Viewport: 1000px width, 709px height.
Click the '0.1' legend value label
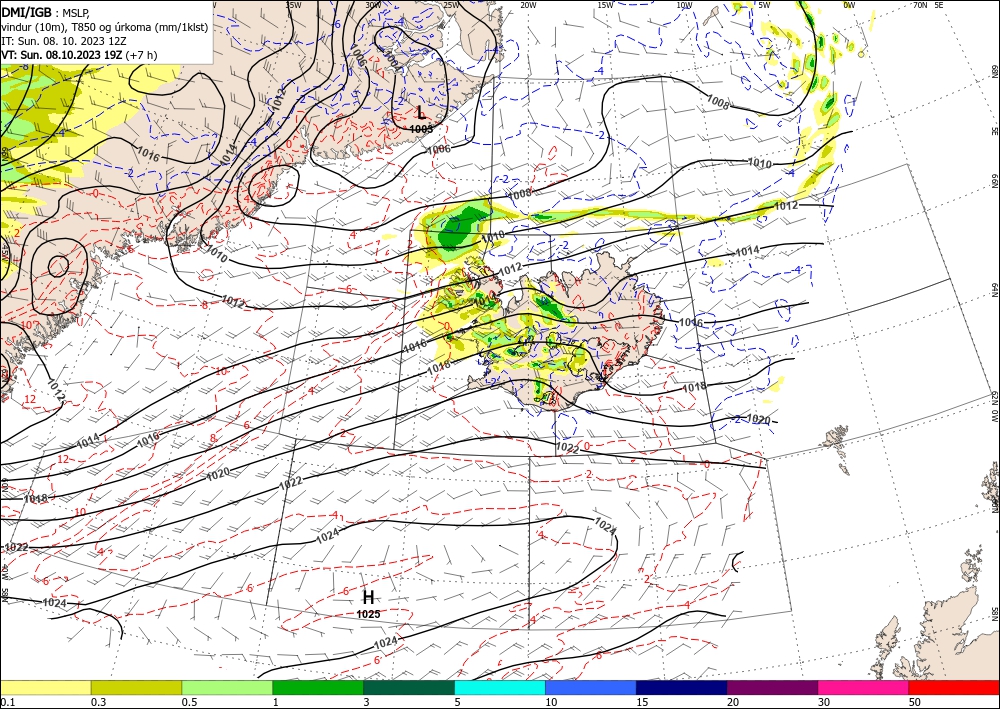pyautogui.click(x=7, y=702)
